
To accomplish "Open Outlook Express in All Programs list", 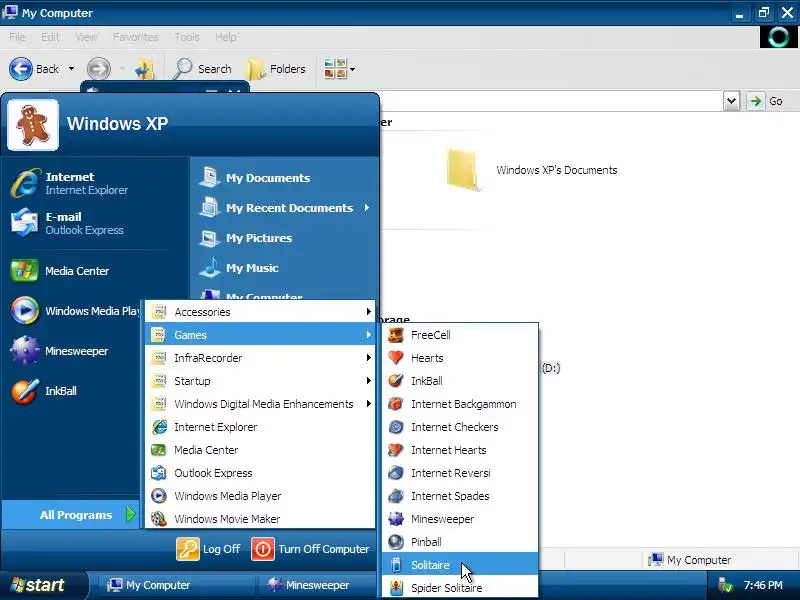I will click(x=260, y=473).
